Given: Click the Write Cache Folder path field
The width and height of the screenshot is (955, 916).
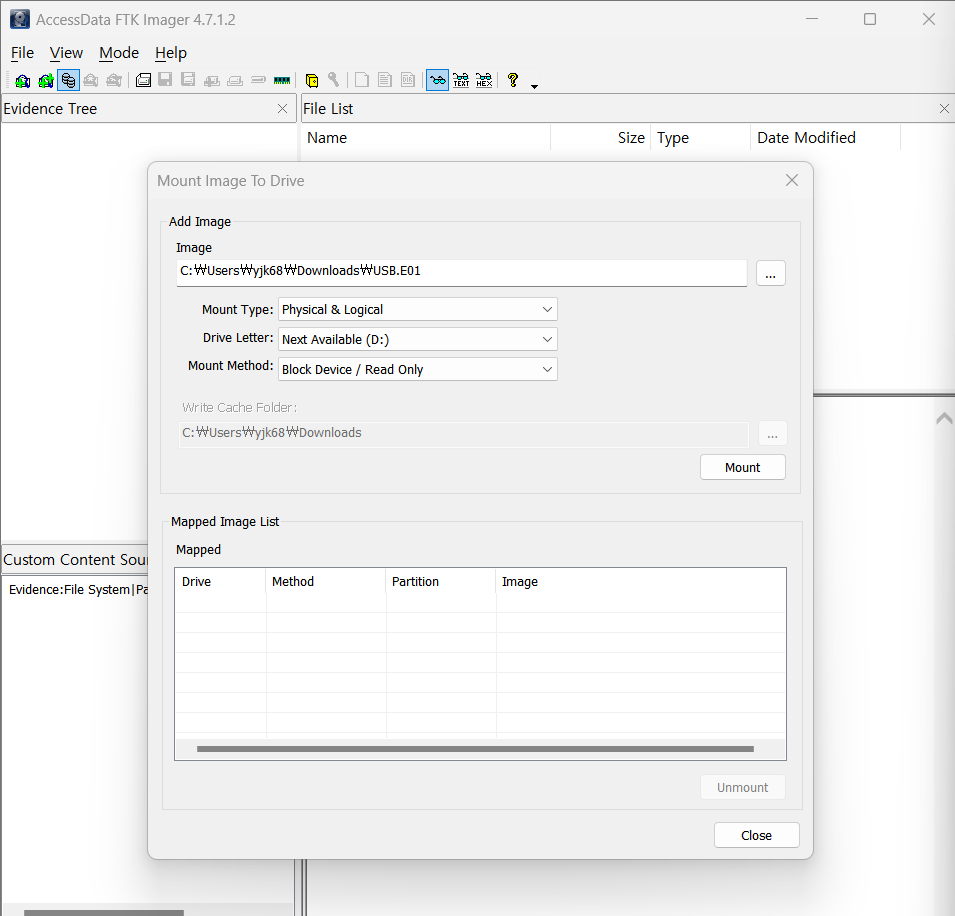Looking at the screenshot, I should tap(463, 434).
